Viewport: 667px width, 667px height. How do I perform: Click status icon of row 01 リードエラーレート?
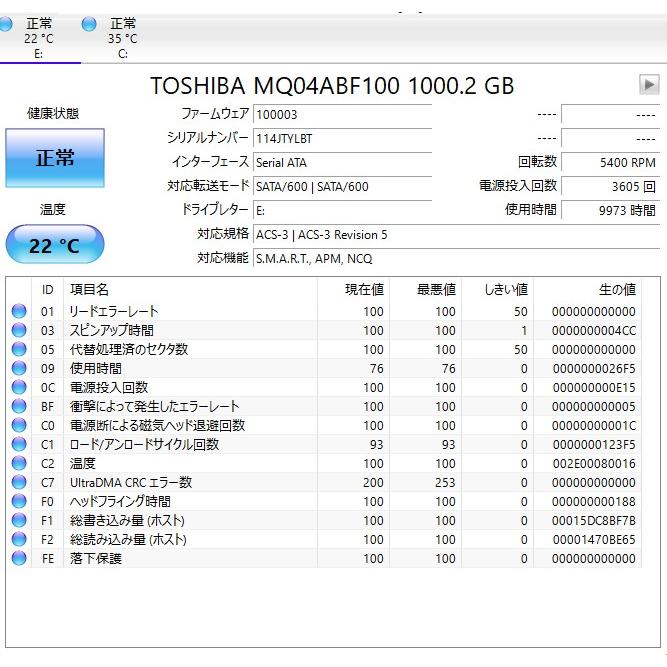[x=19, y=311]
